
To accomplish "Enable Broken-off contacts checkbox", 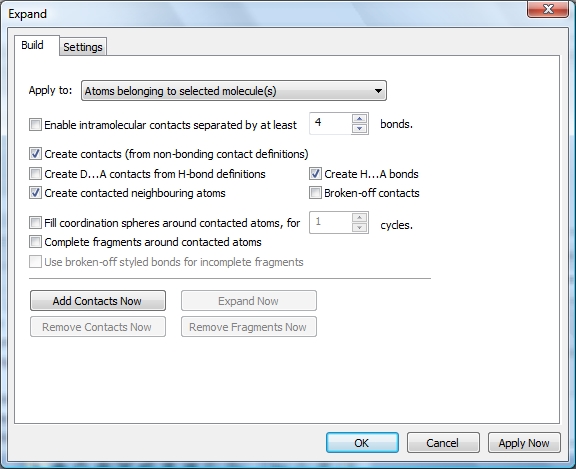I will 315,193.
